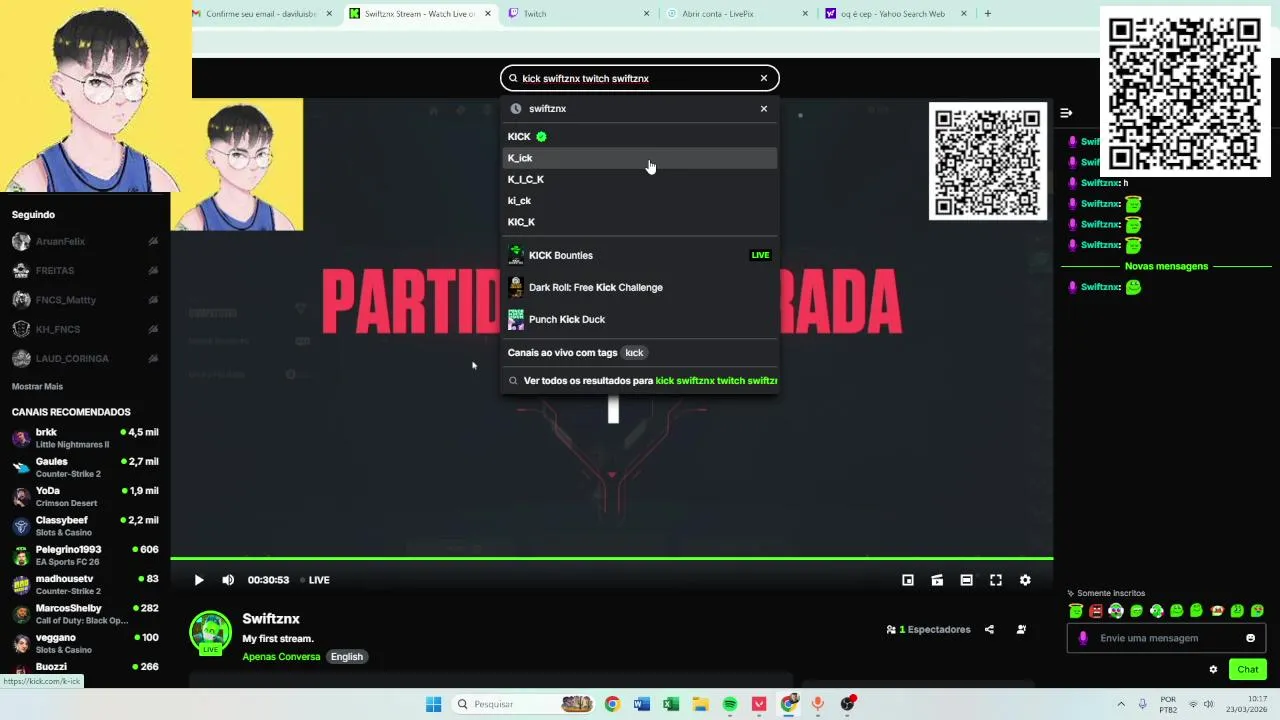Open a new browser tab
Image resolution: width=1280 pixels, height=720 pixels.
click(x=988, y=14)
